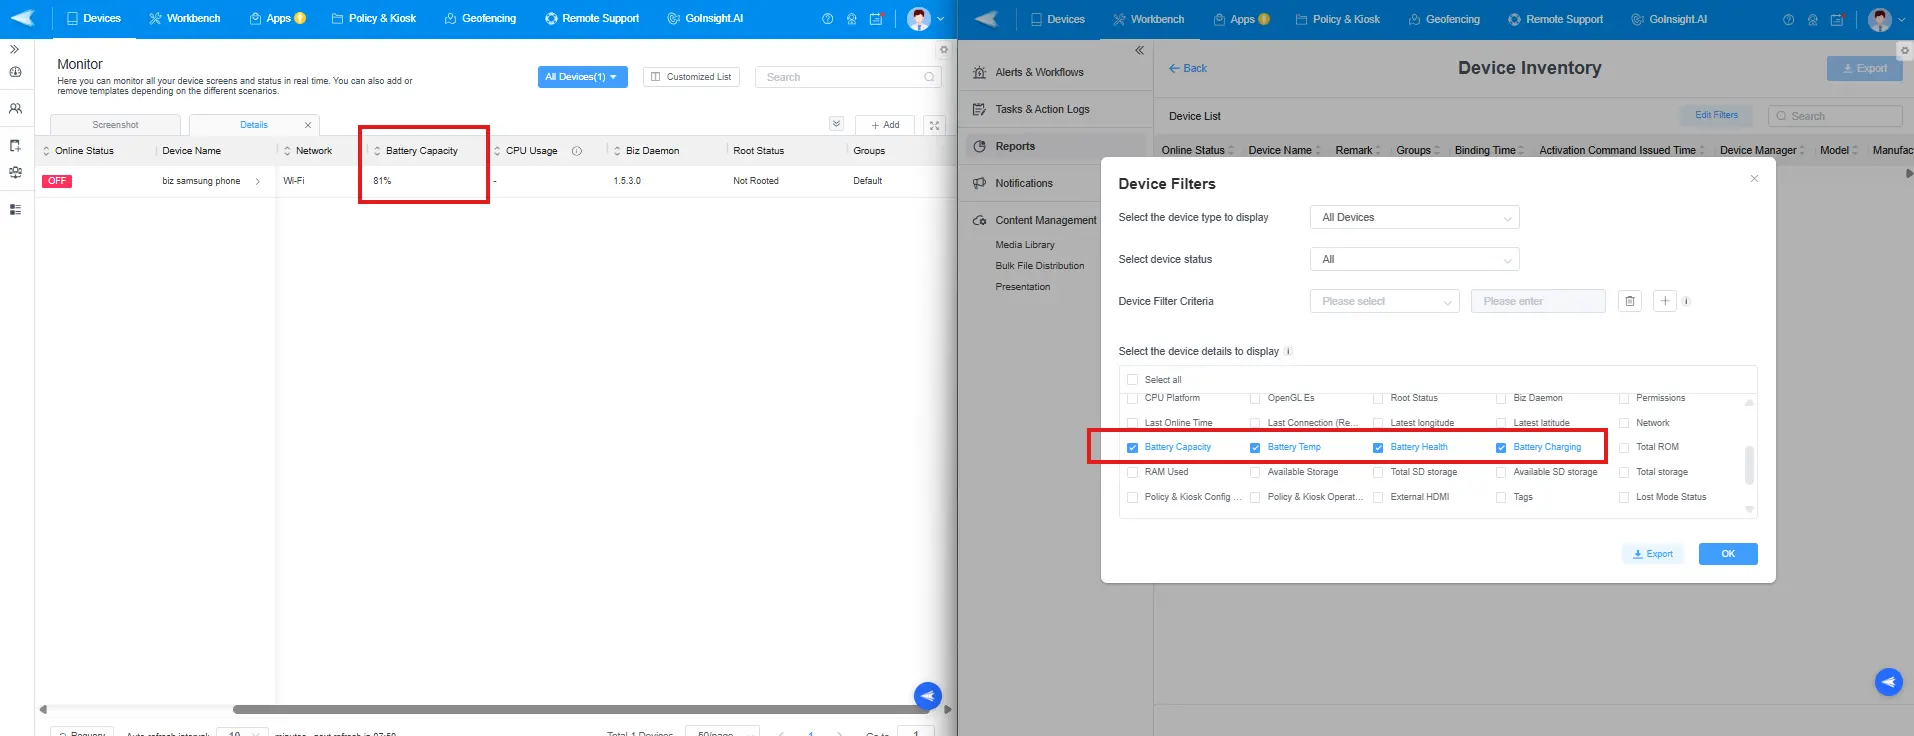
Task: Close the Device Filters dialog
Action: (x=1754, y=179)
